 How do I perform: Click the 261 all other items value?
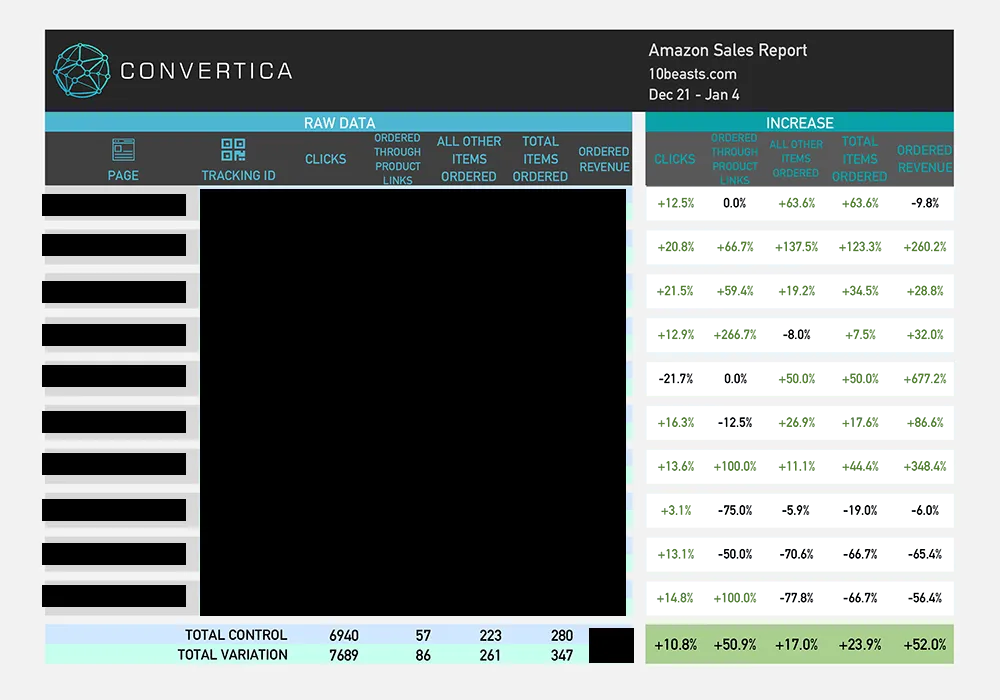[490, 655]
